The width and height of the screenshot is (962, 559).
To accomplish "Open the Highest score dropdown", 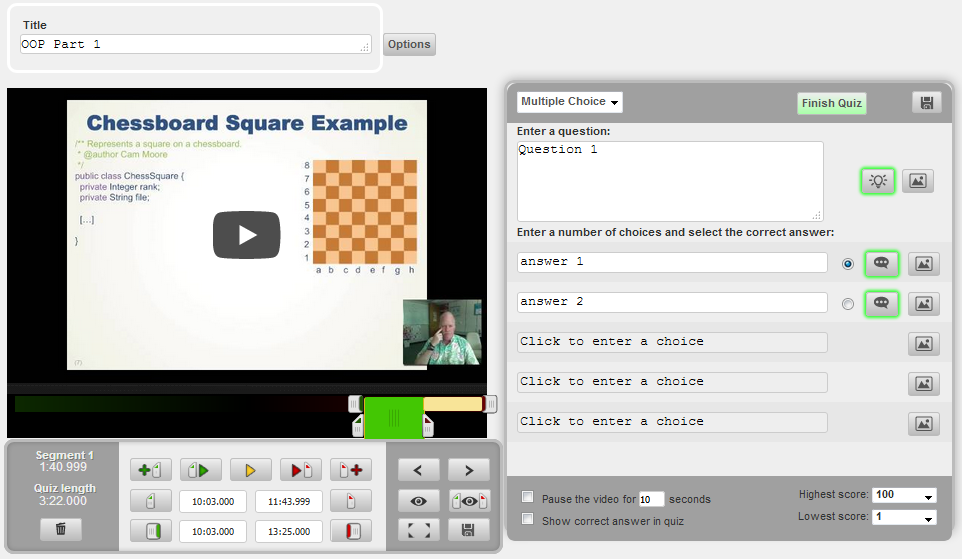I will (904, 495).
